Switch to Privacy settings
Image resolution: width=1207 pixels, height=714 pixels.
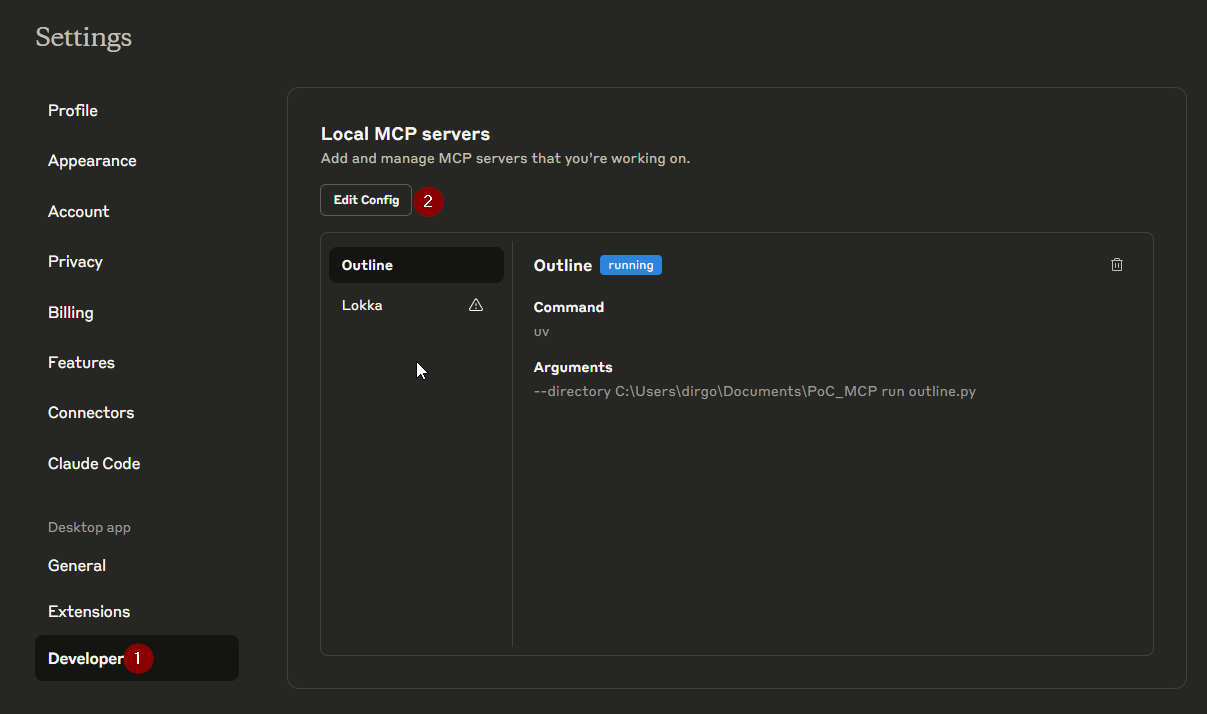point(75,261)
